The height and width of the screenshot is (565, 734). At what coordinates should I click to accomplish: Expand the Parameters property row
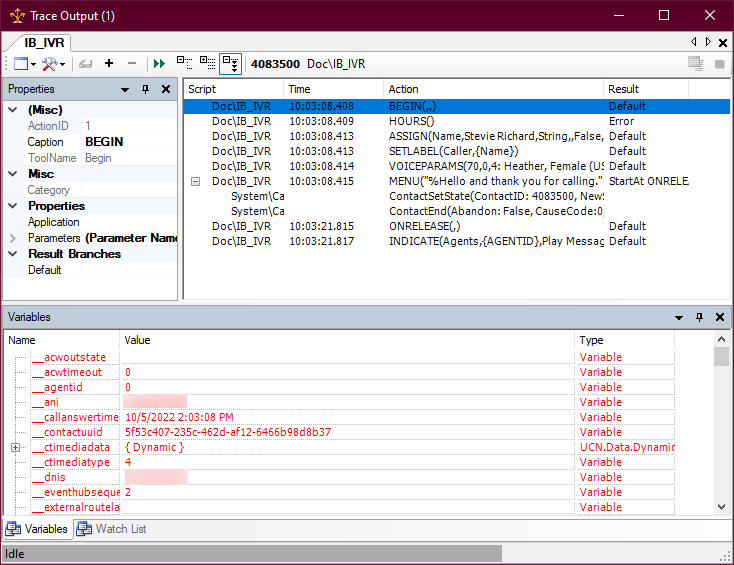13,238
